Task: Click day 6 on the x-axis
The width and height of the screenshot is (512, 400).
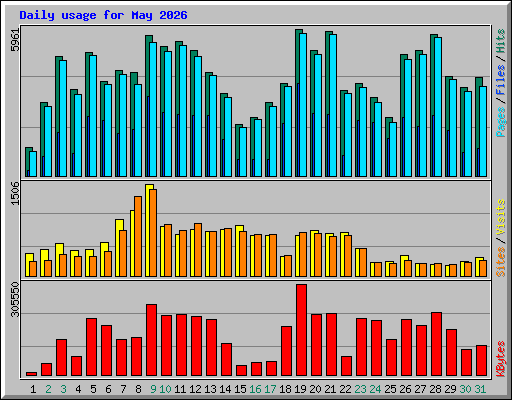Action: point(108,389)
